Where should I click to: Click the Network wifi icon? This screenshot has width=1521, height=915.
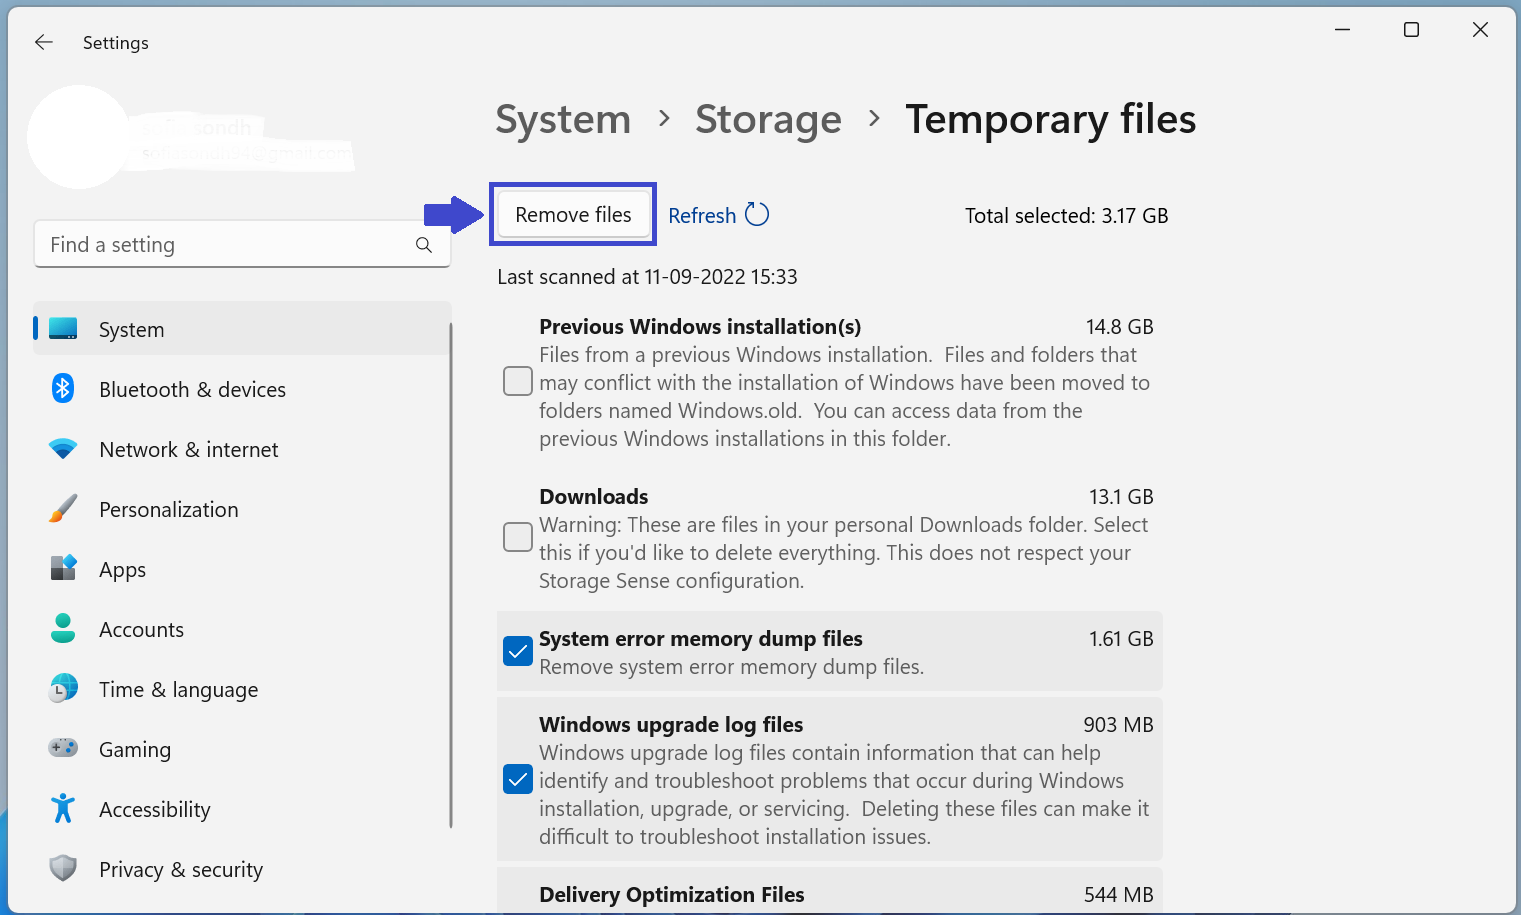click(63, 449)
